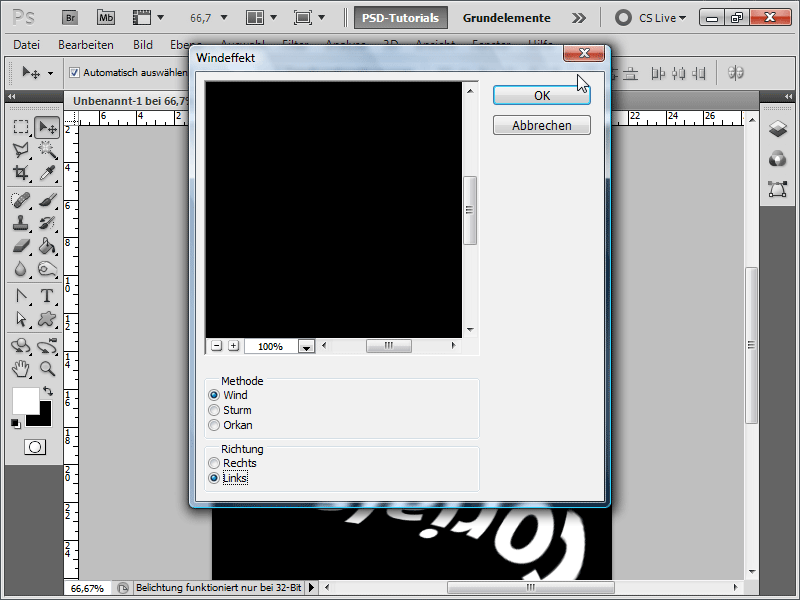This screenshot has width=800, height=600.
Task: Launch Mini Bridge
Action: point(106,18)
